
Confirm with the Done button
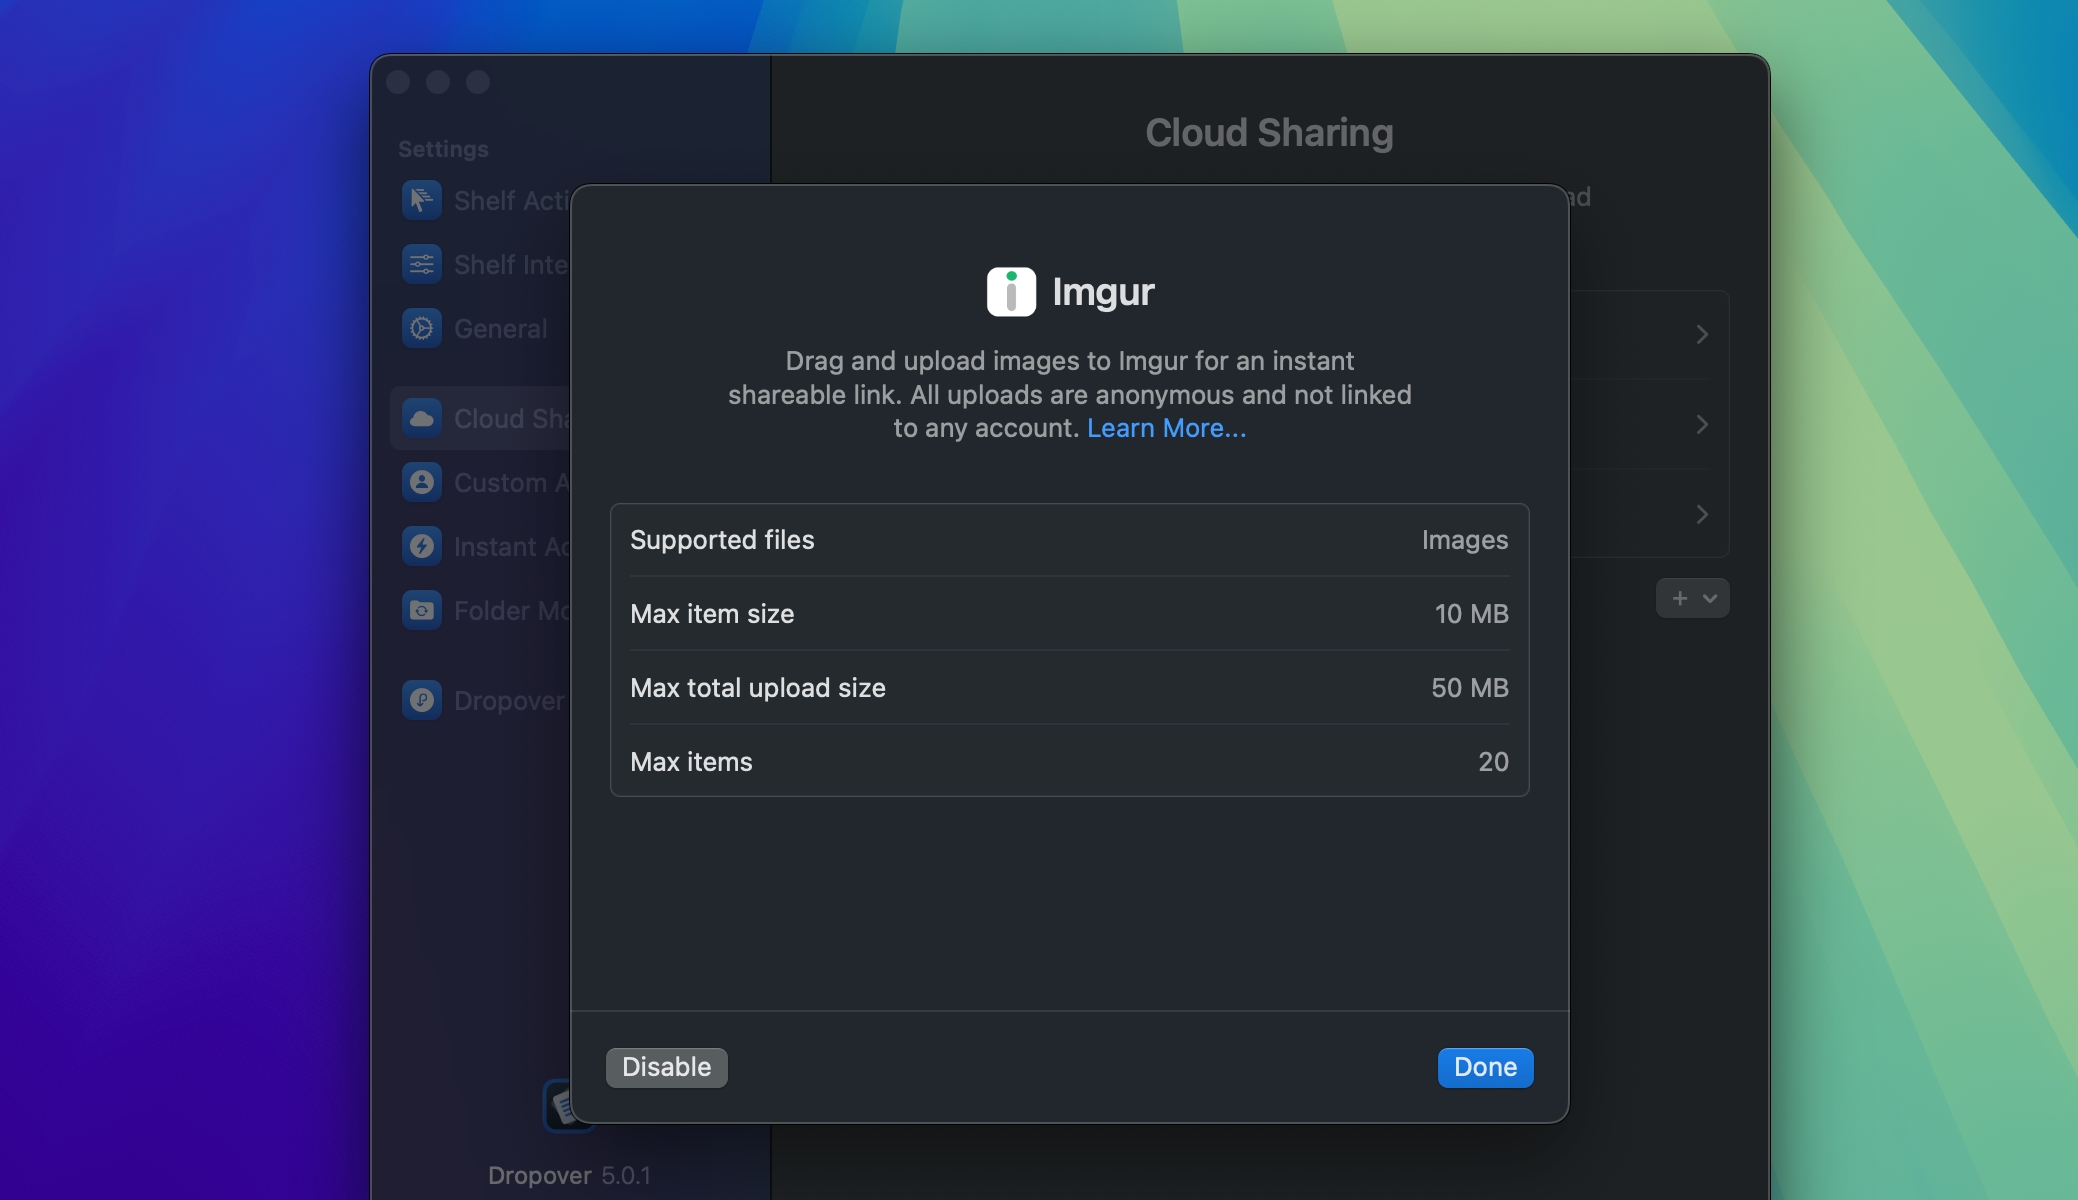1485,1067
